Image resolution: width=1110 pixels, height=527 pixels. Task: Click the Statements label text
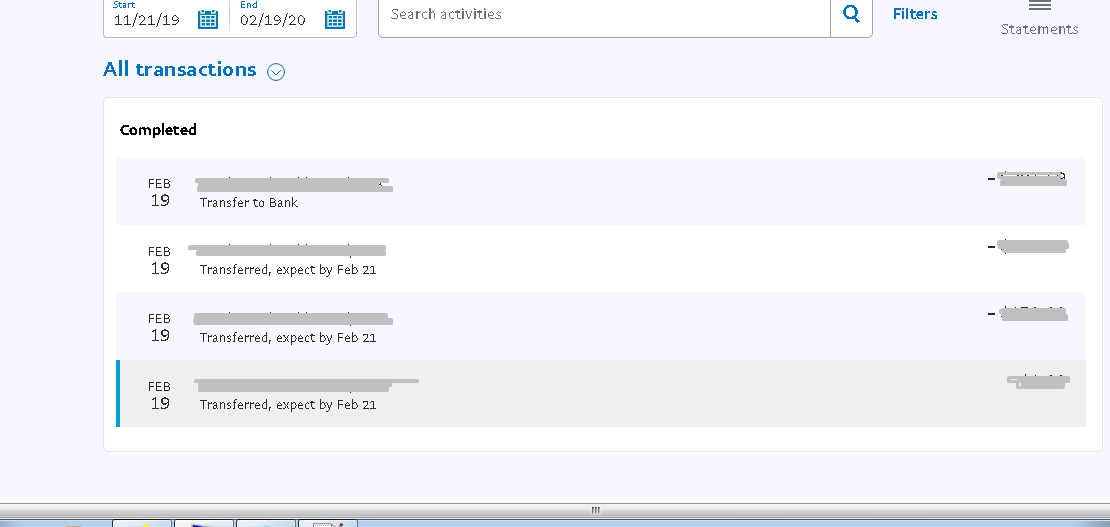click(x=1039, y=29)
